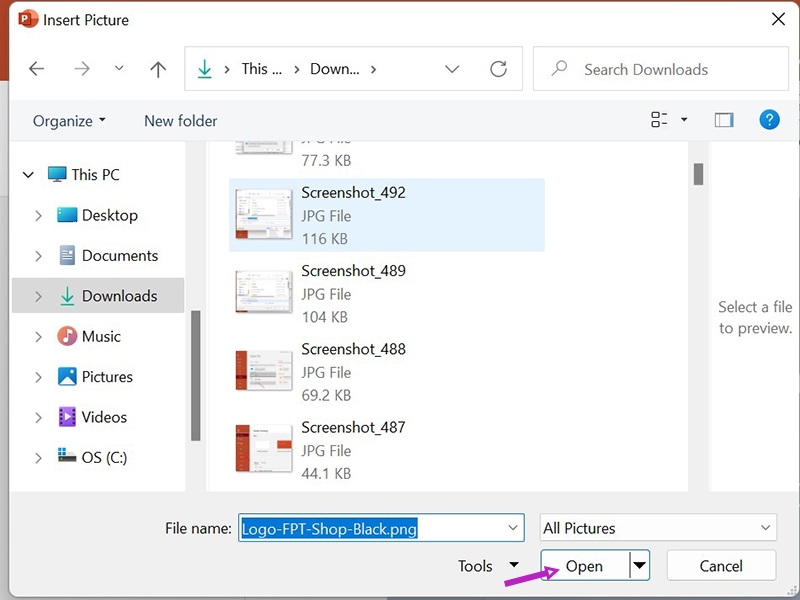This screenshot has height=600, width=800.
Task: Open Pictures in navigation pane
Action: 107,377
